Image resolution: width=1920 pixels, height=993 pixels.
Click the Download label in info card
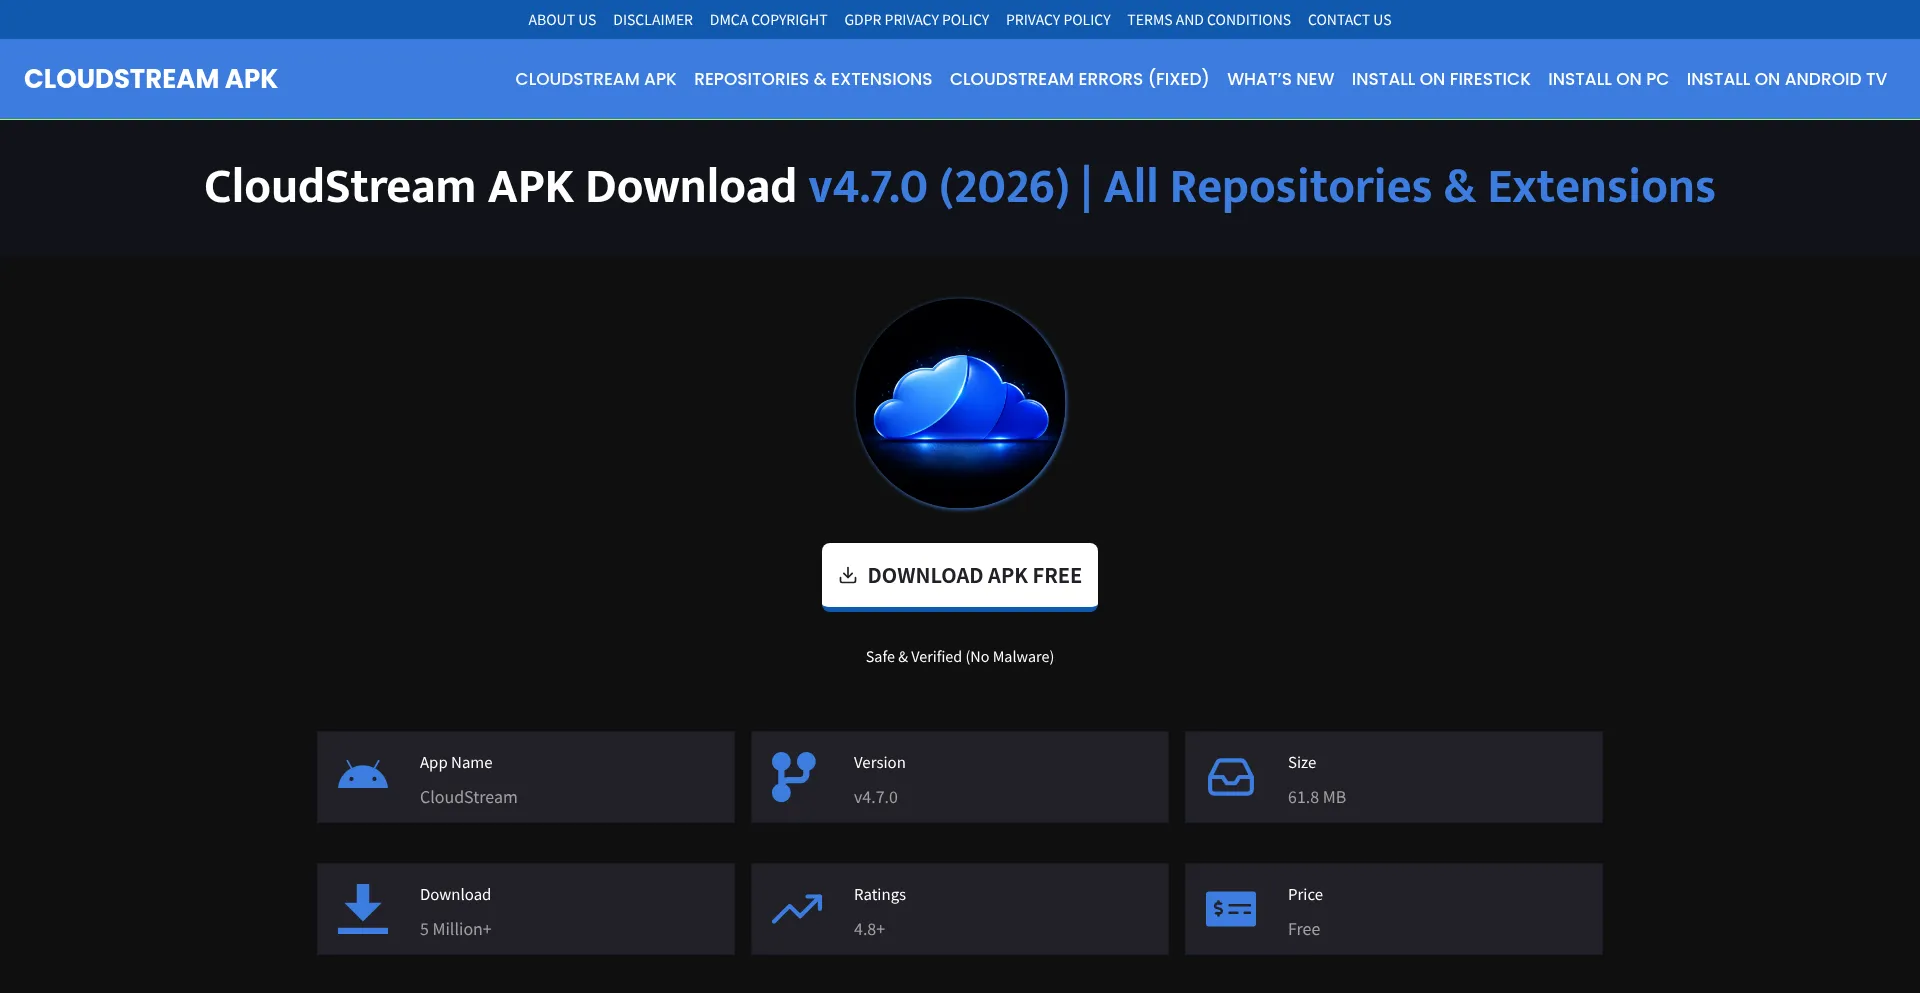click(455, 894)
